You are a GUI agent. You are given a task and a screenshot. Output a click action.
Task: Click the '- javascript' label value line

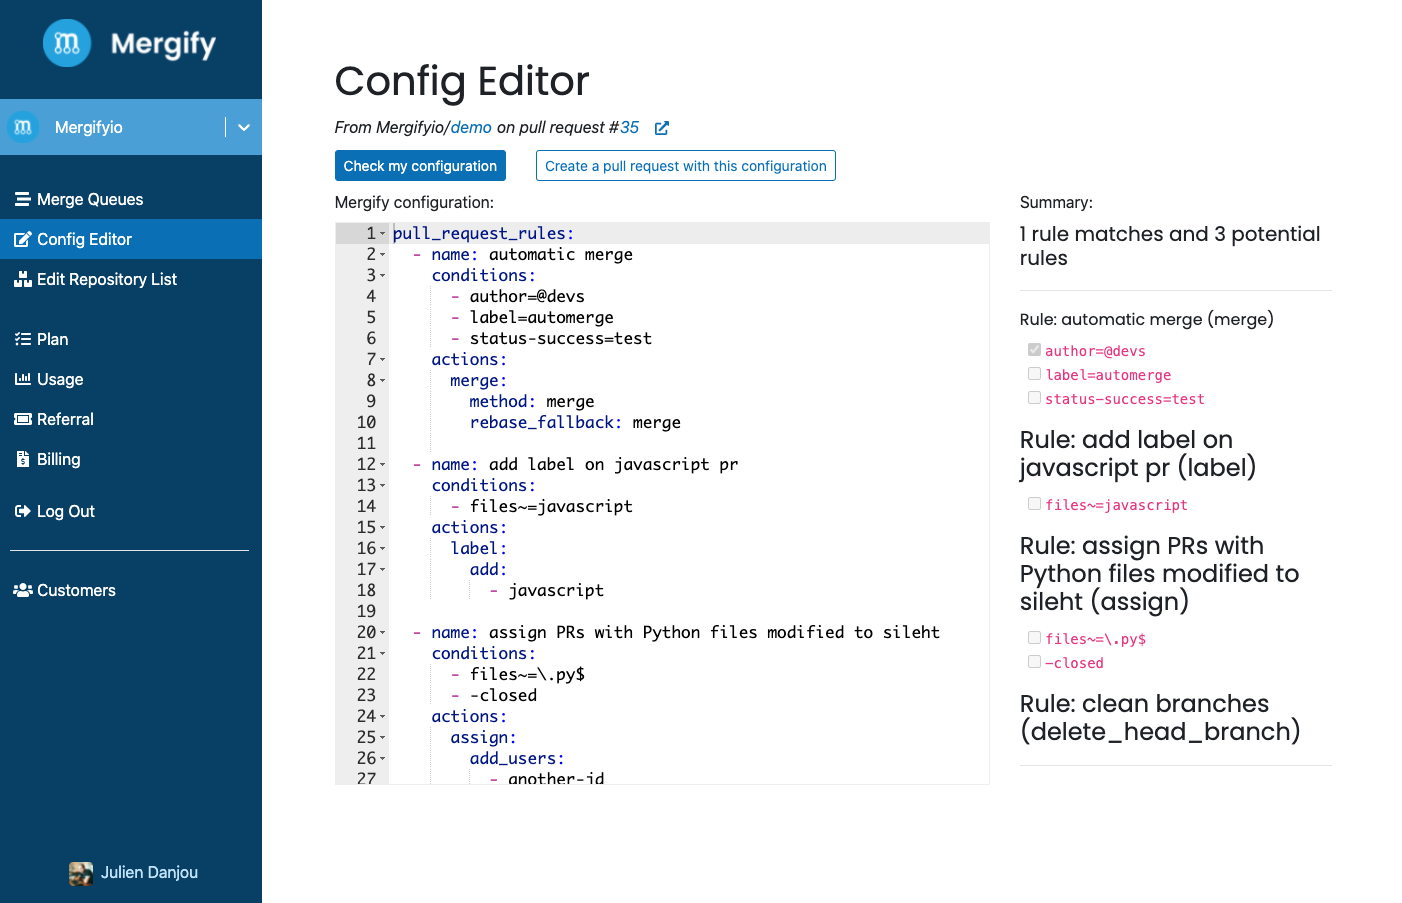[546, 590]
